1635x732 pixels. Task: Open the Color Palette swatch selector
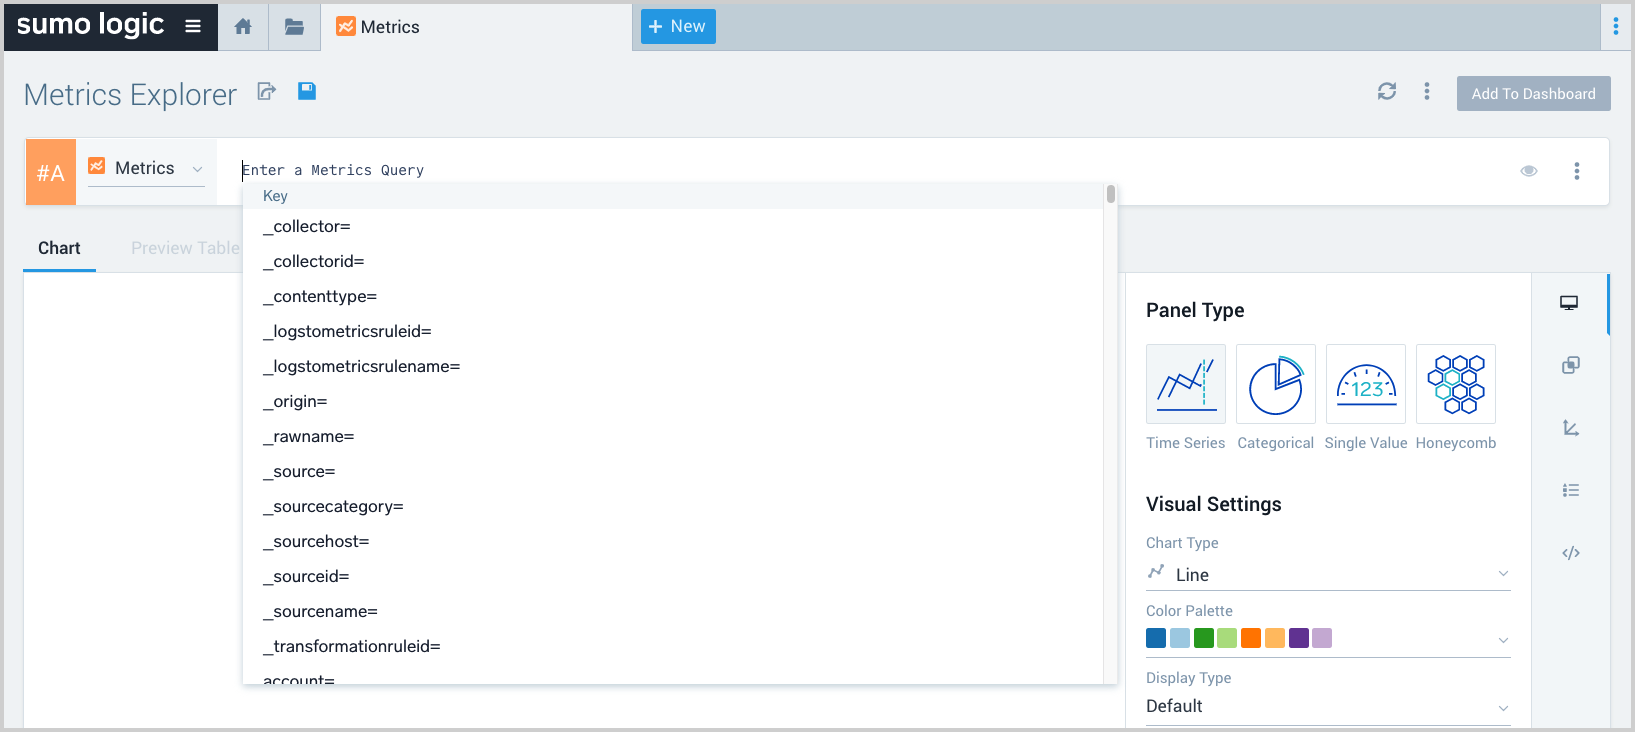coord(1327,638)
